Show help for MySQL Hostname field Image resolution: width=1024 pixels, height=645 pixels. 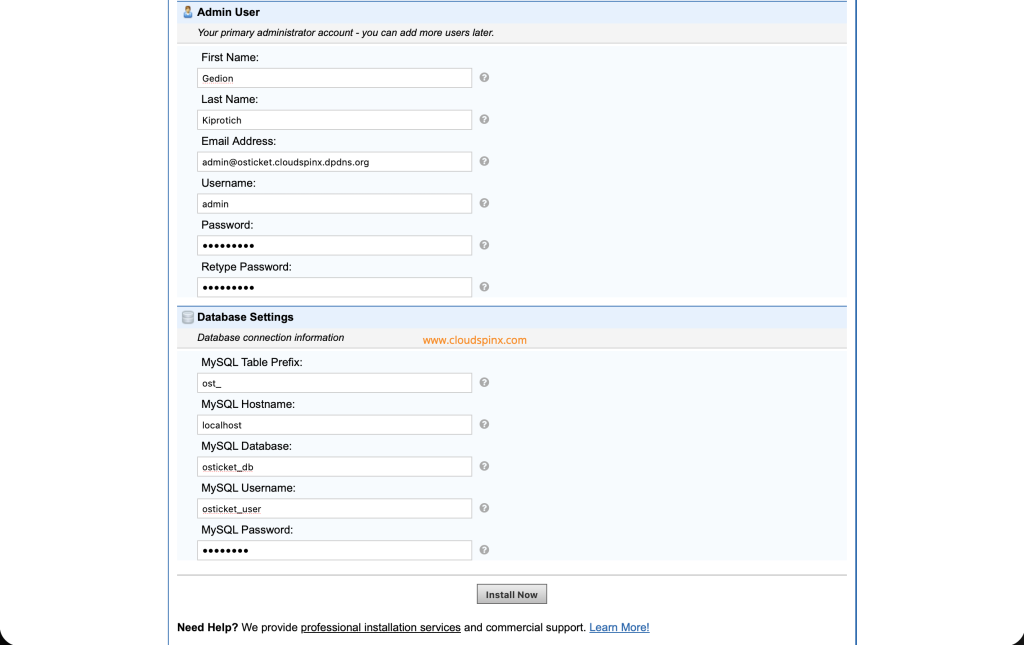(x=484, y=424)
